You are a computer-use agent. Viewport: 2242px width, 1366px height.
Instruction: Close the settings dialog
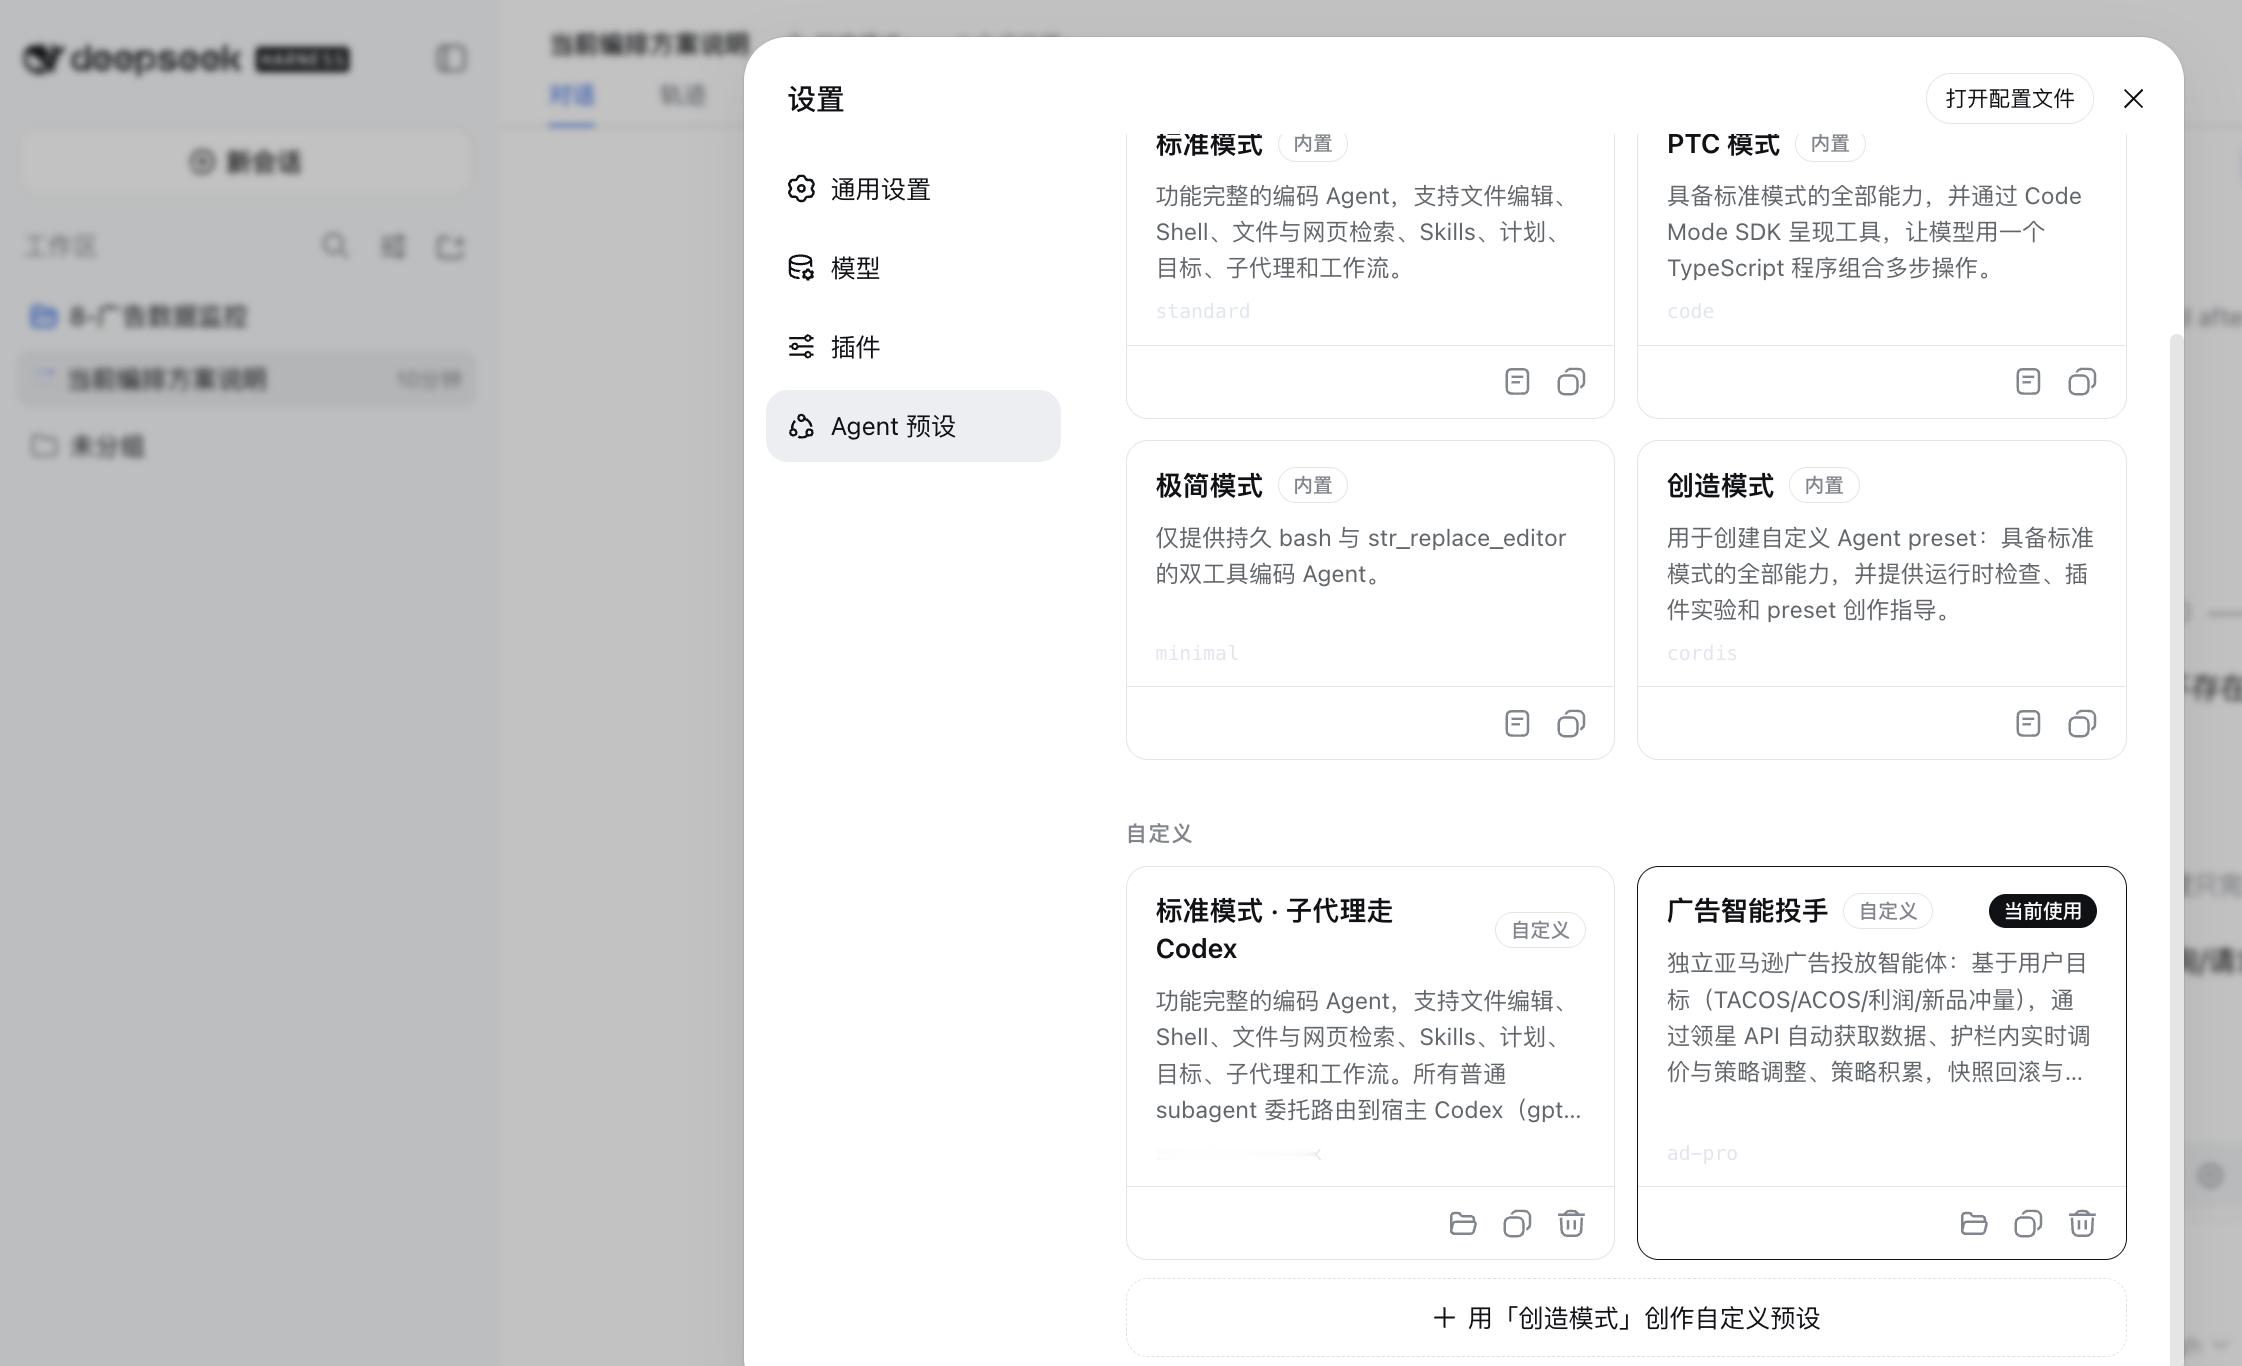point(2133,99)
